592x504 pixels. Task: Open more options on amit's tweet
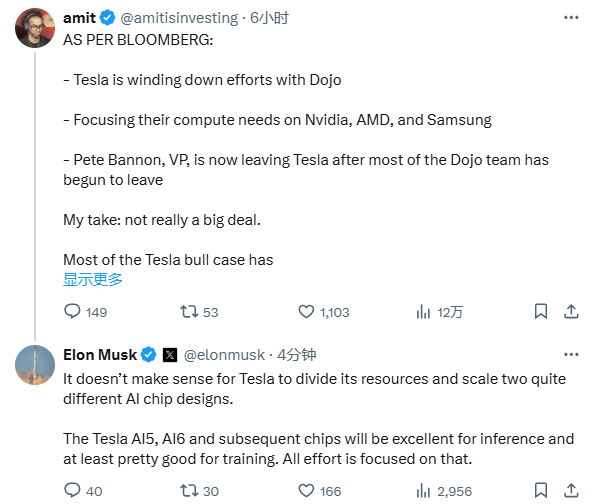pos(571,17)
